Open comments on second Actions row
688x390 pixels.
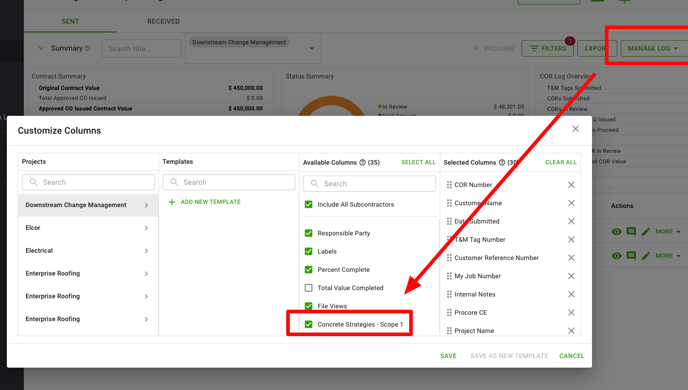click(x=631, y=256)
